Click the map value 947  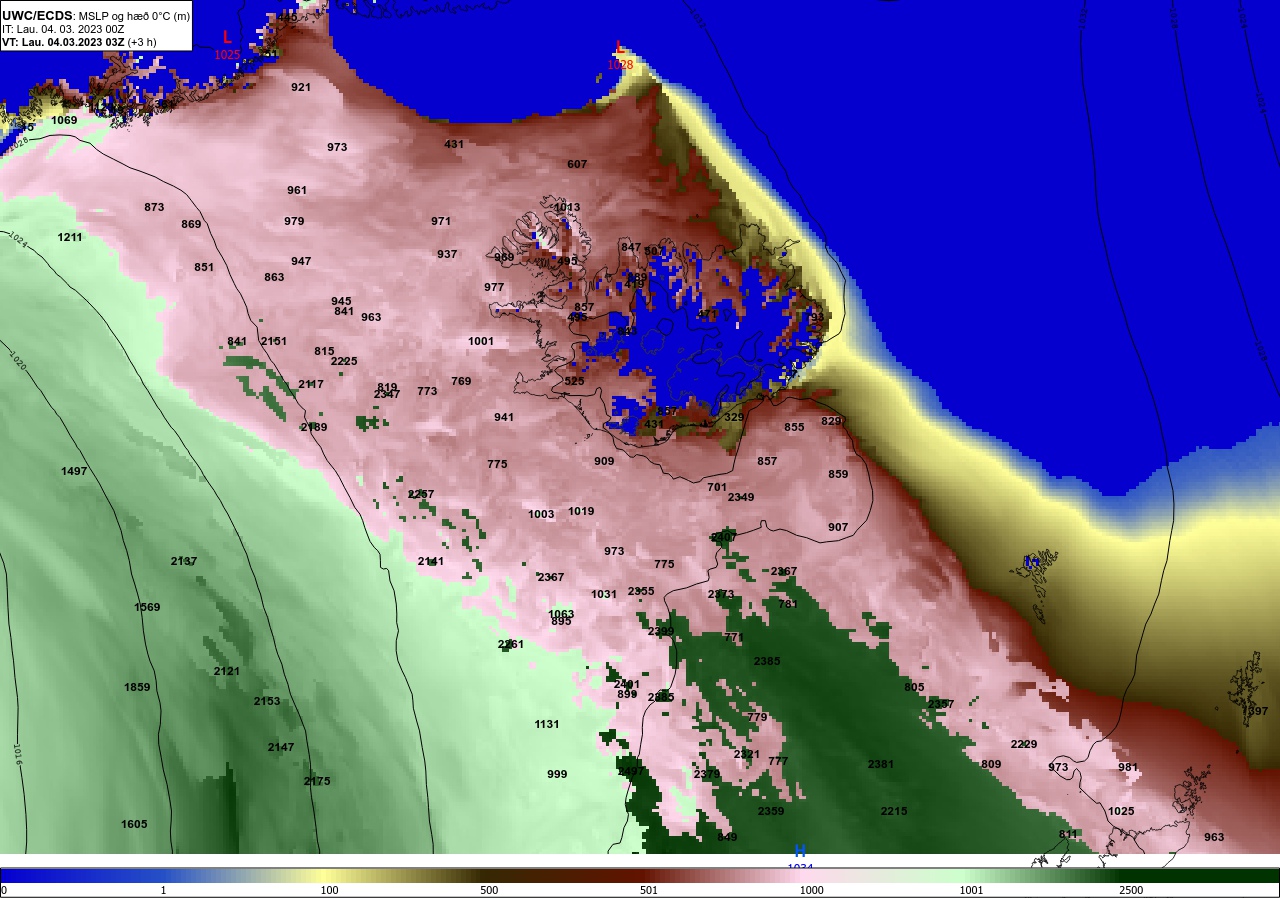301,261
